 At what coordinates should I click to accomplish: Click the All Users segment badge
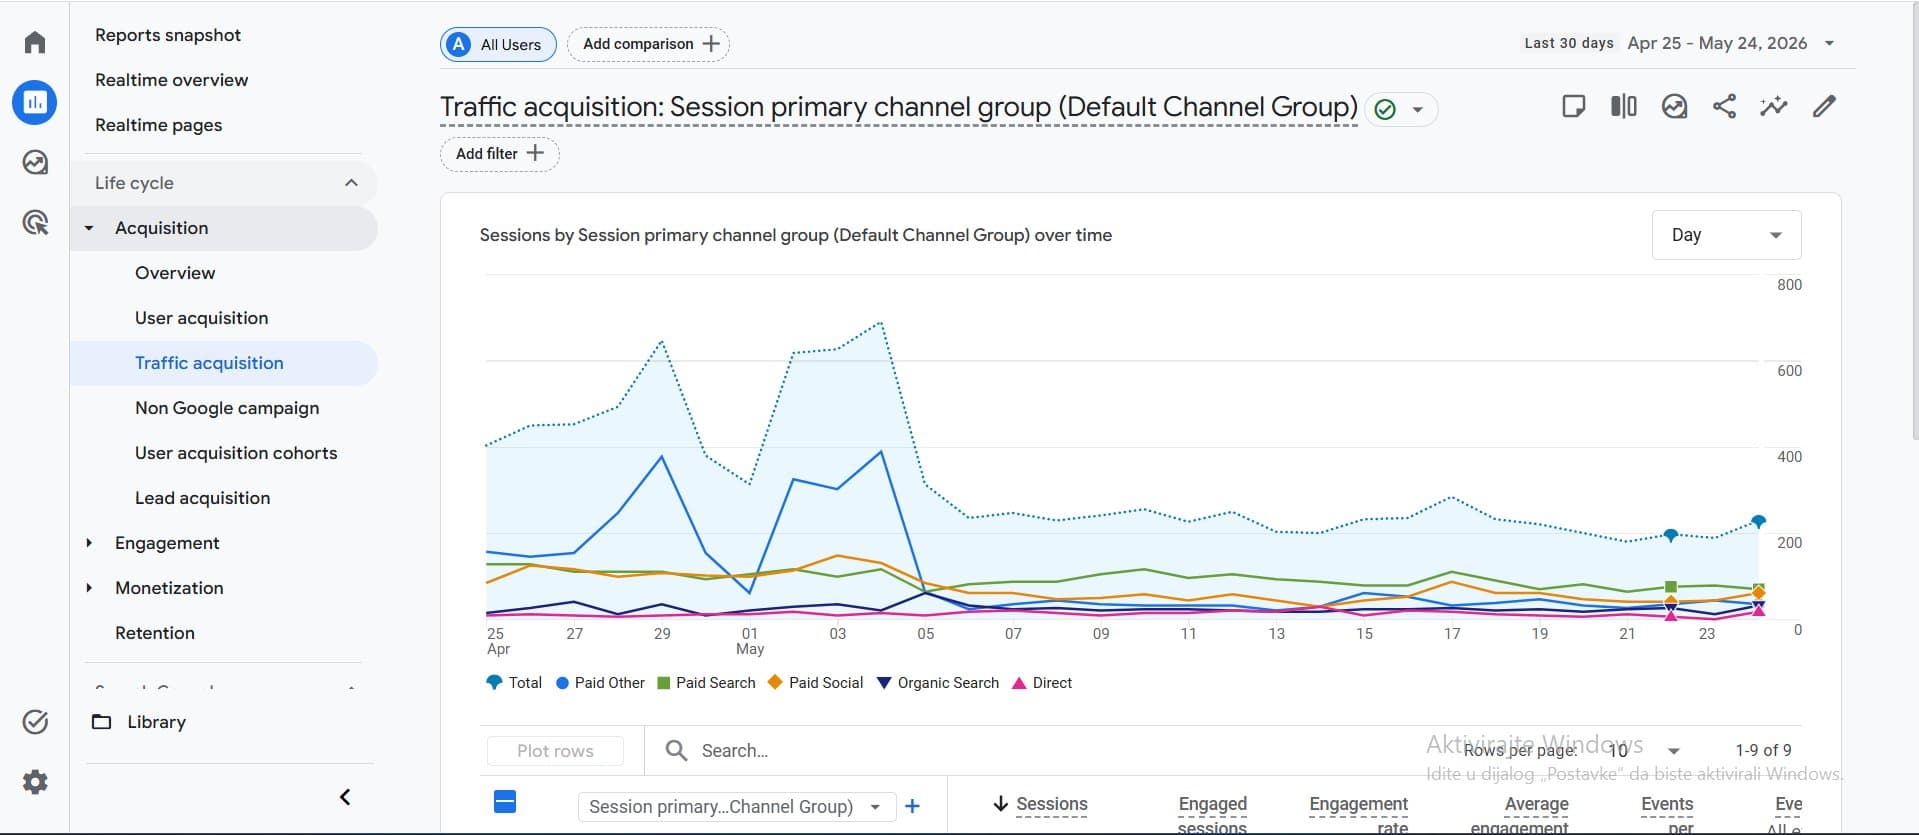click(498, 44)
